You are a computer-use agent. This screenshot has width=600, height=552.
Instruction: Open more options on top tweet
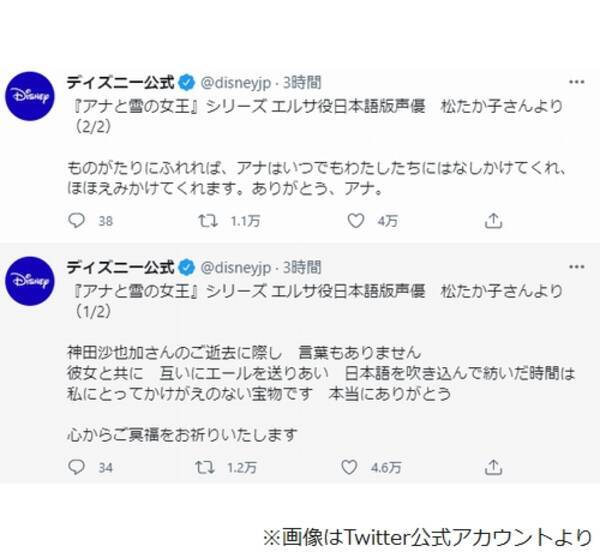coord(575,81)
